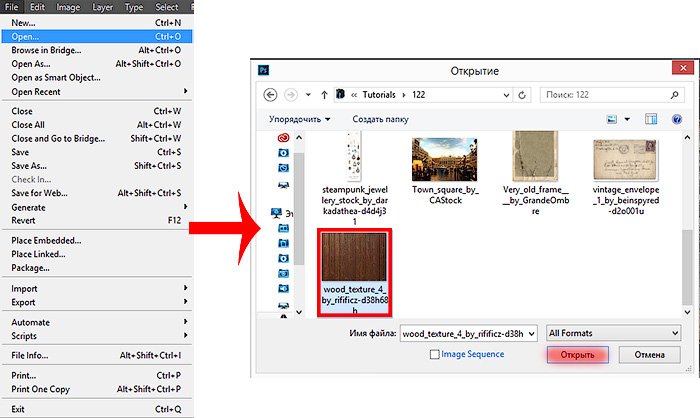
Task: Choose Open as Smart Object...
Action: (x=96, y=78)
